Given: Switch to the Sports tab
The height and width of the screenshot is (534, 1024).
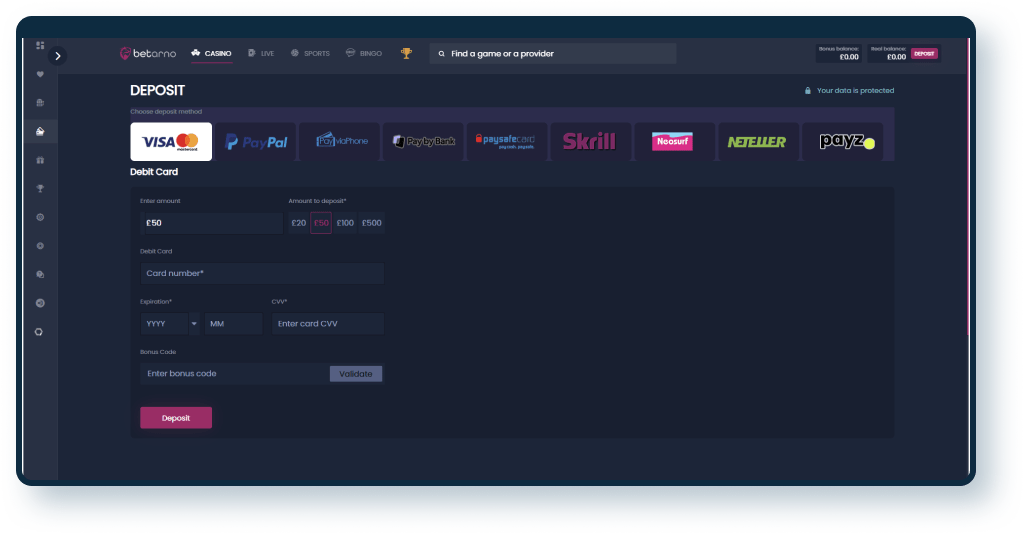Looking at the screenshot, I should tap(310, 53).
